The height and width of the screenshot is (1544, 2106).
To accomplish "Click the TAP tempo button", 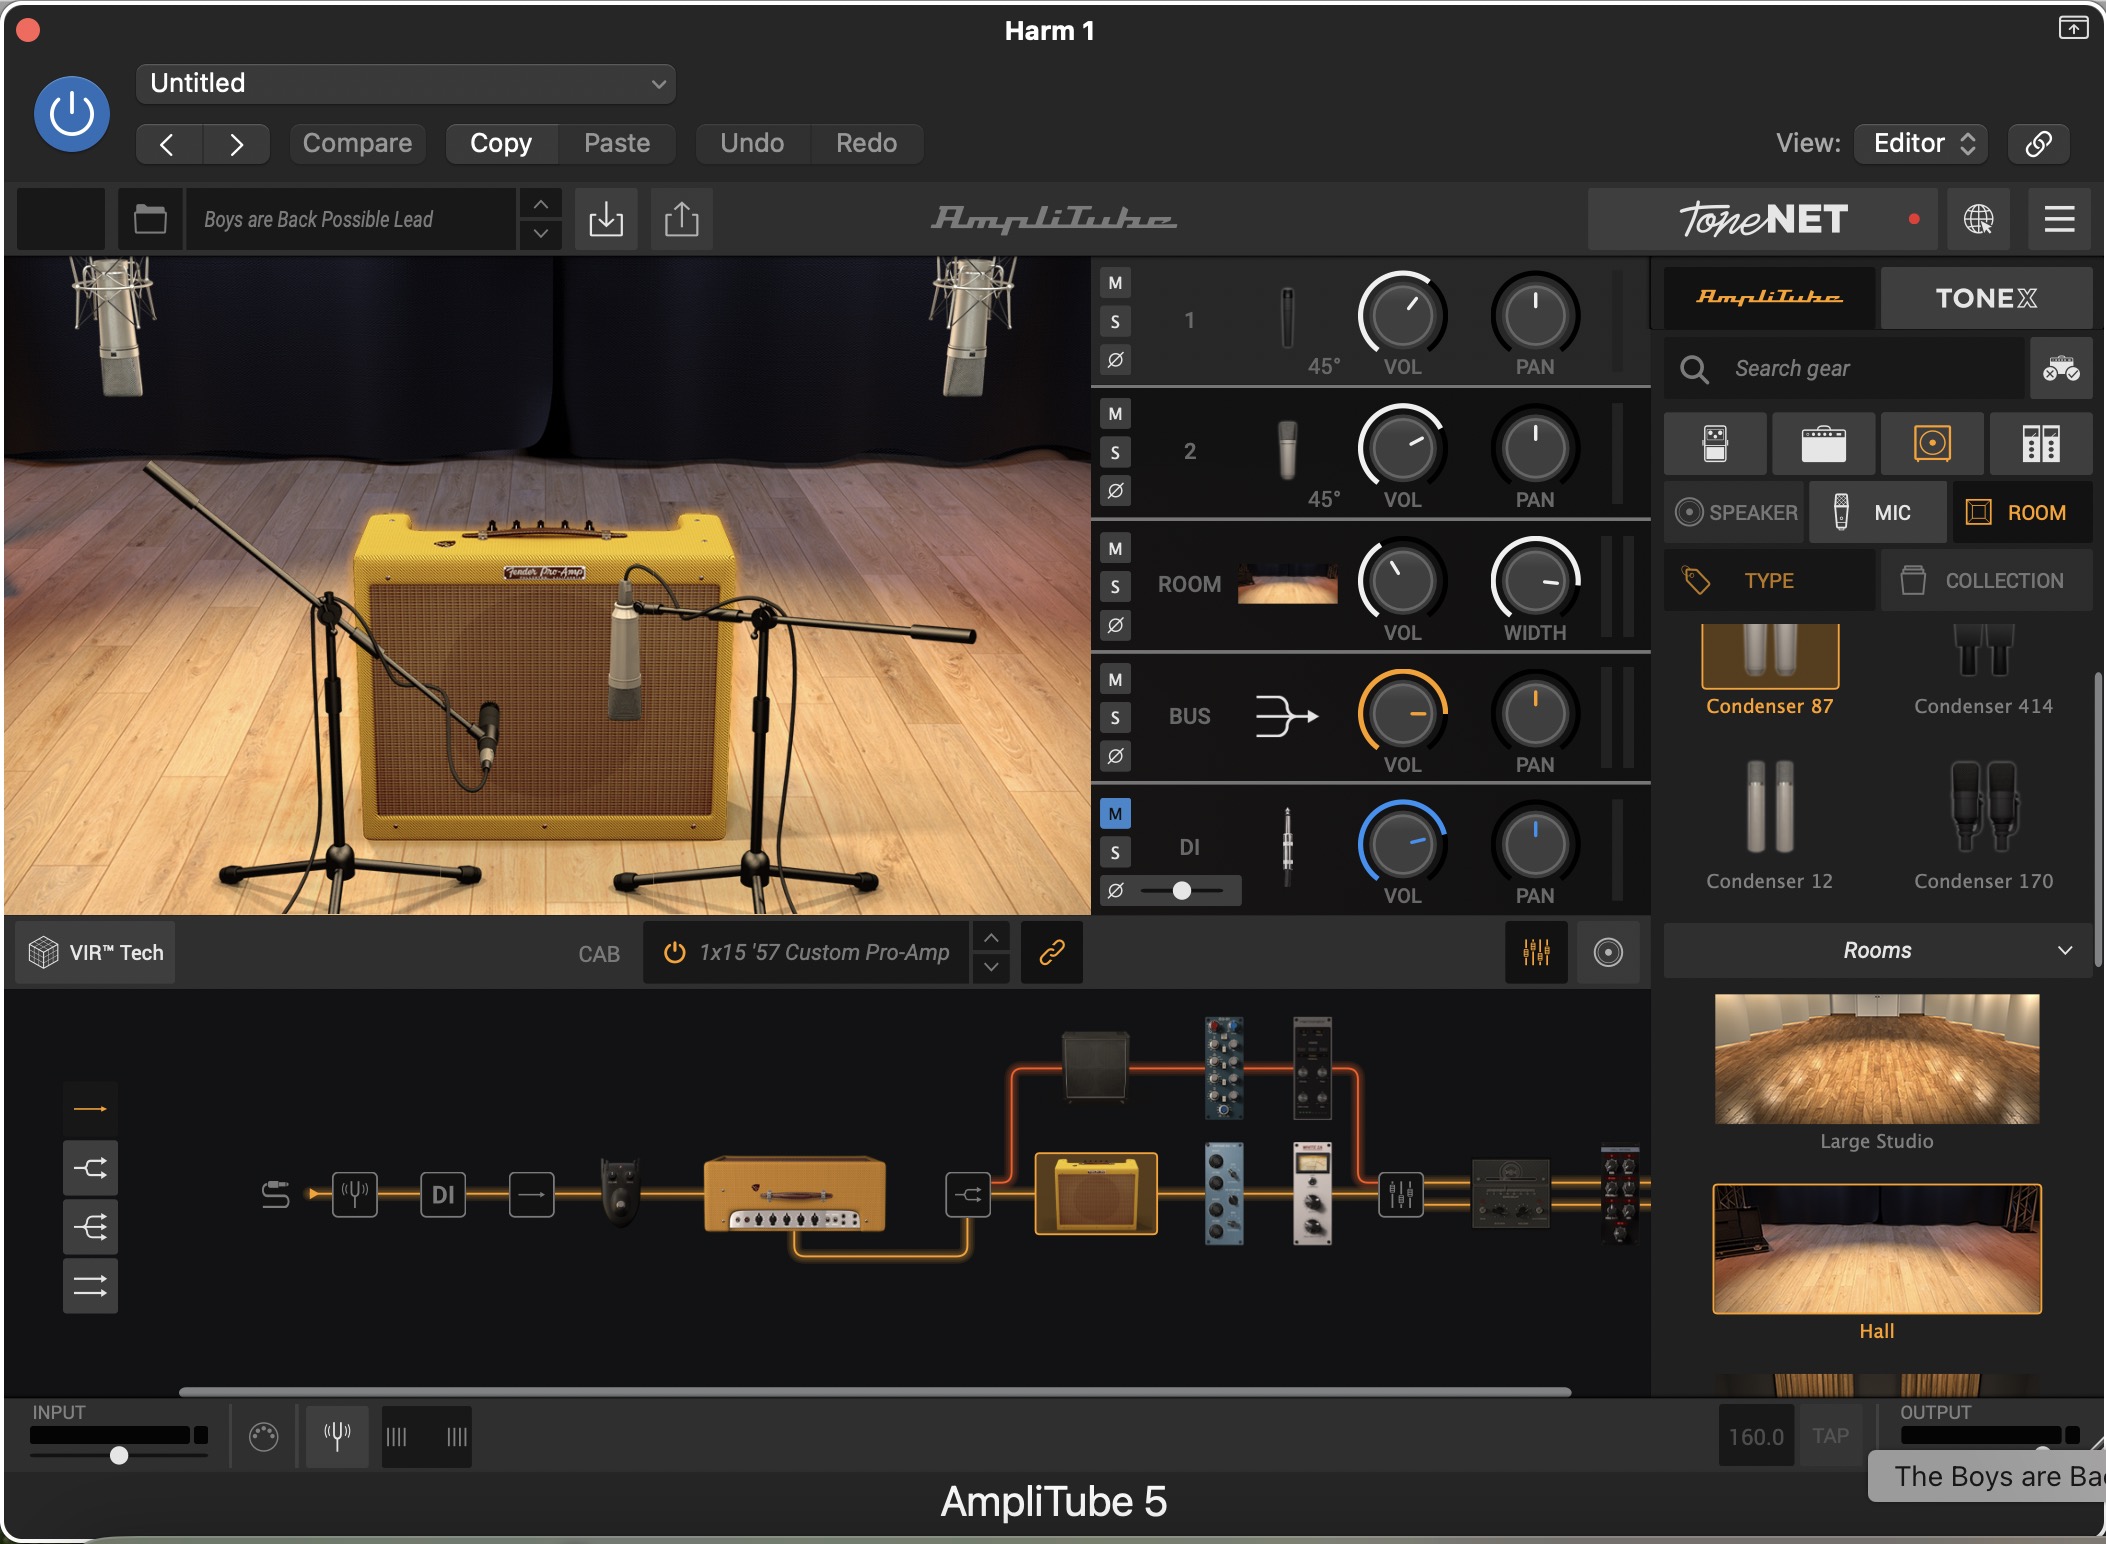I will click(1830, 1437).
